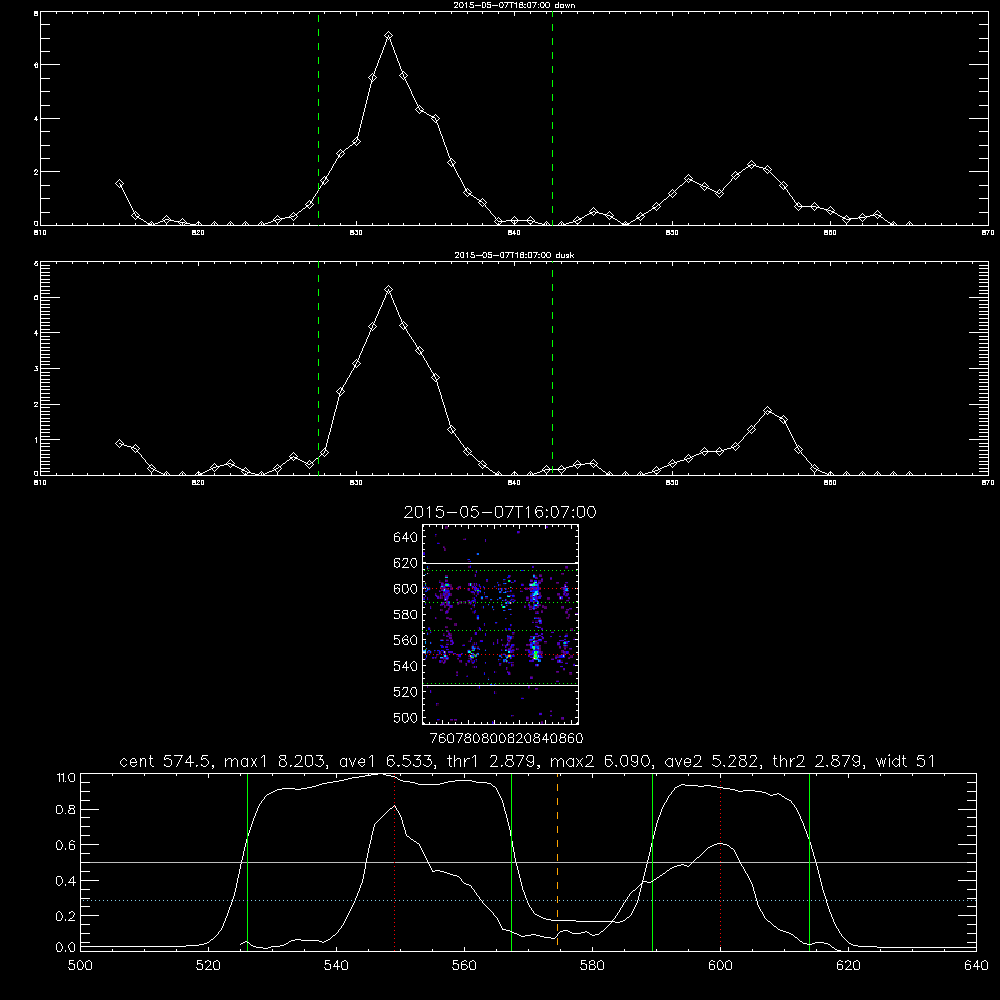Click the green vertical line near 526 in bottom plot
The width and height of the screenshot is (1000, 1000).
click(x=247, y=862)
